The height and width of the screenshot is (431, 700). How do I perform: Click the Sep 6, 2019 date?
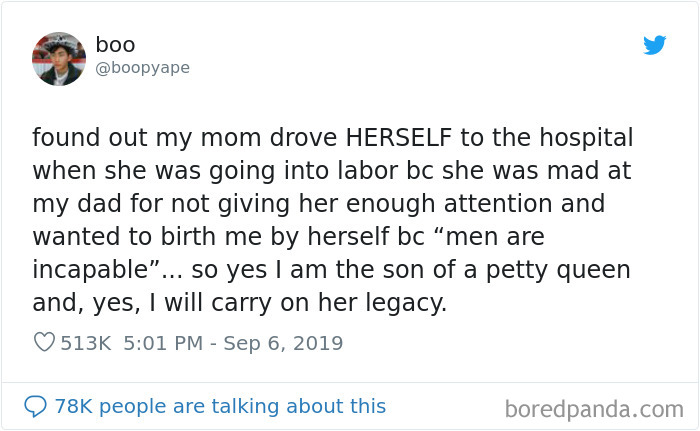pyautogui.click(x=284, y=343)
